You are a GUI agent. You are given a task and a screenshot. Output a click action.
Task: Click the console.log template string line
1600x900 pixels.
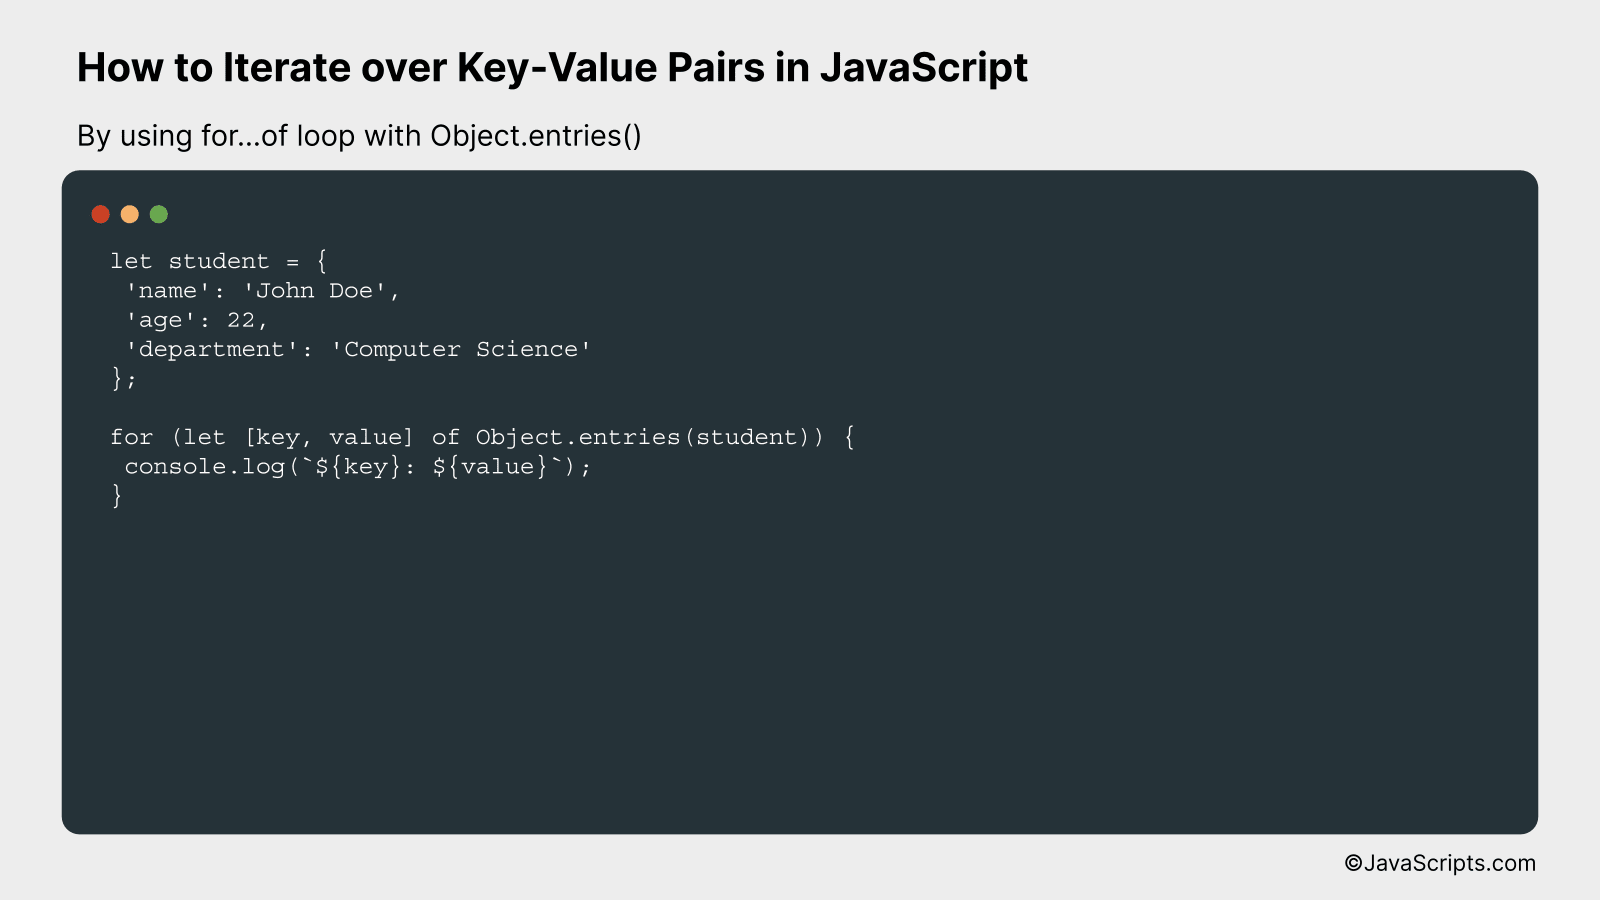pyautogui.click(x=358, y=467)
